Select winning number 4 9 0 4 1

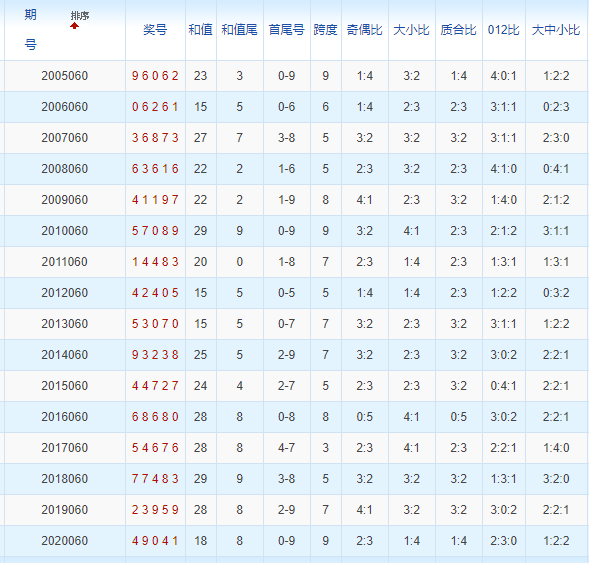pyautogui.click(x=155, y=540)
